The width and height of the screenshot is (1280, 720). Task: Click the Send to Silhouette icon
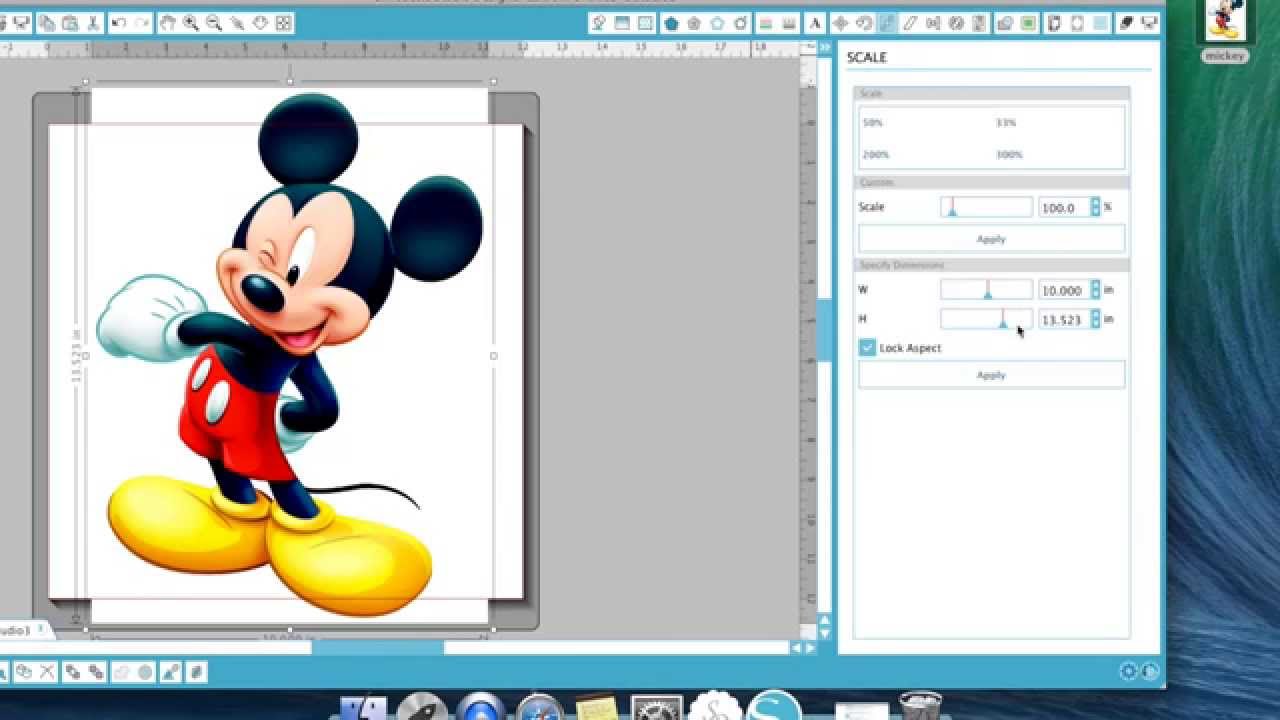tap(1149, 23)
